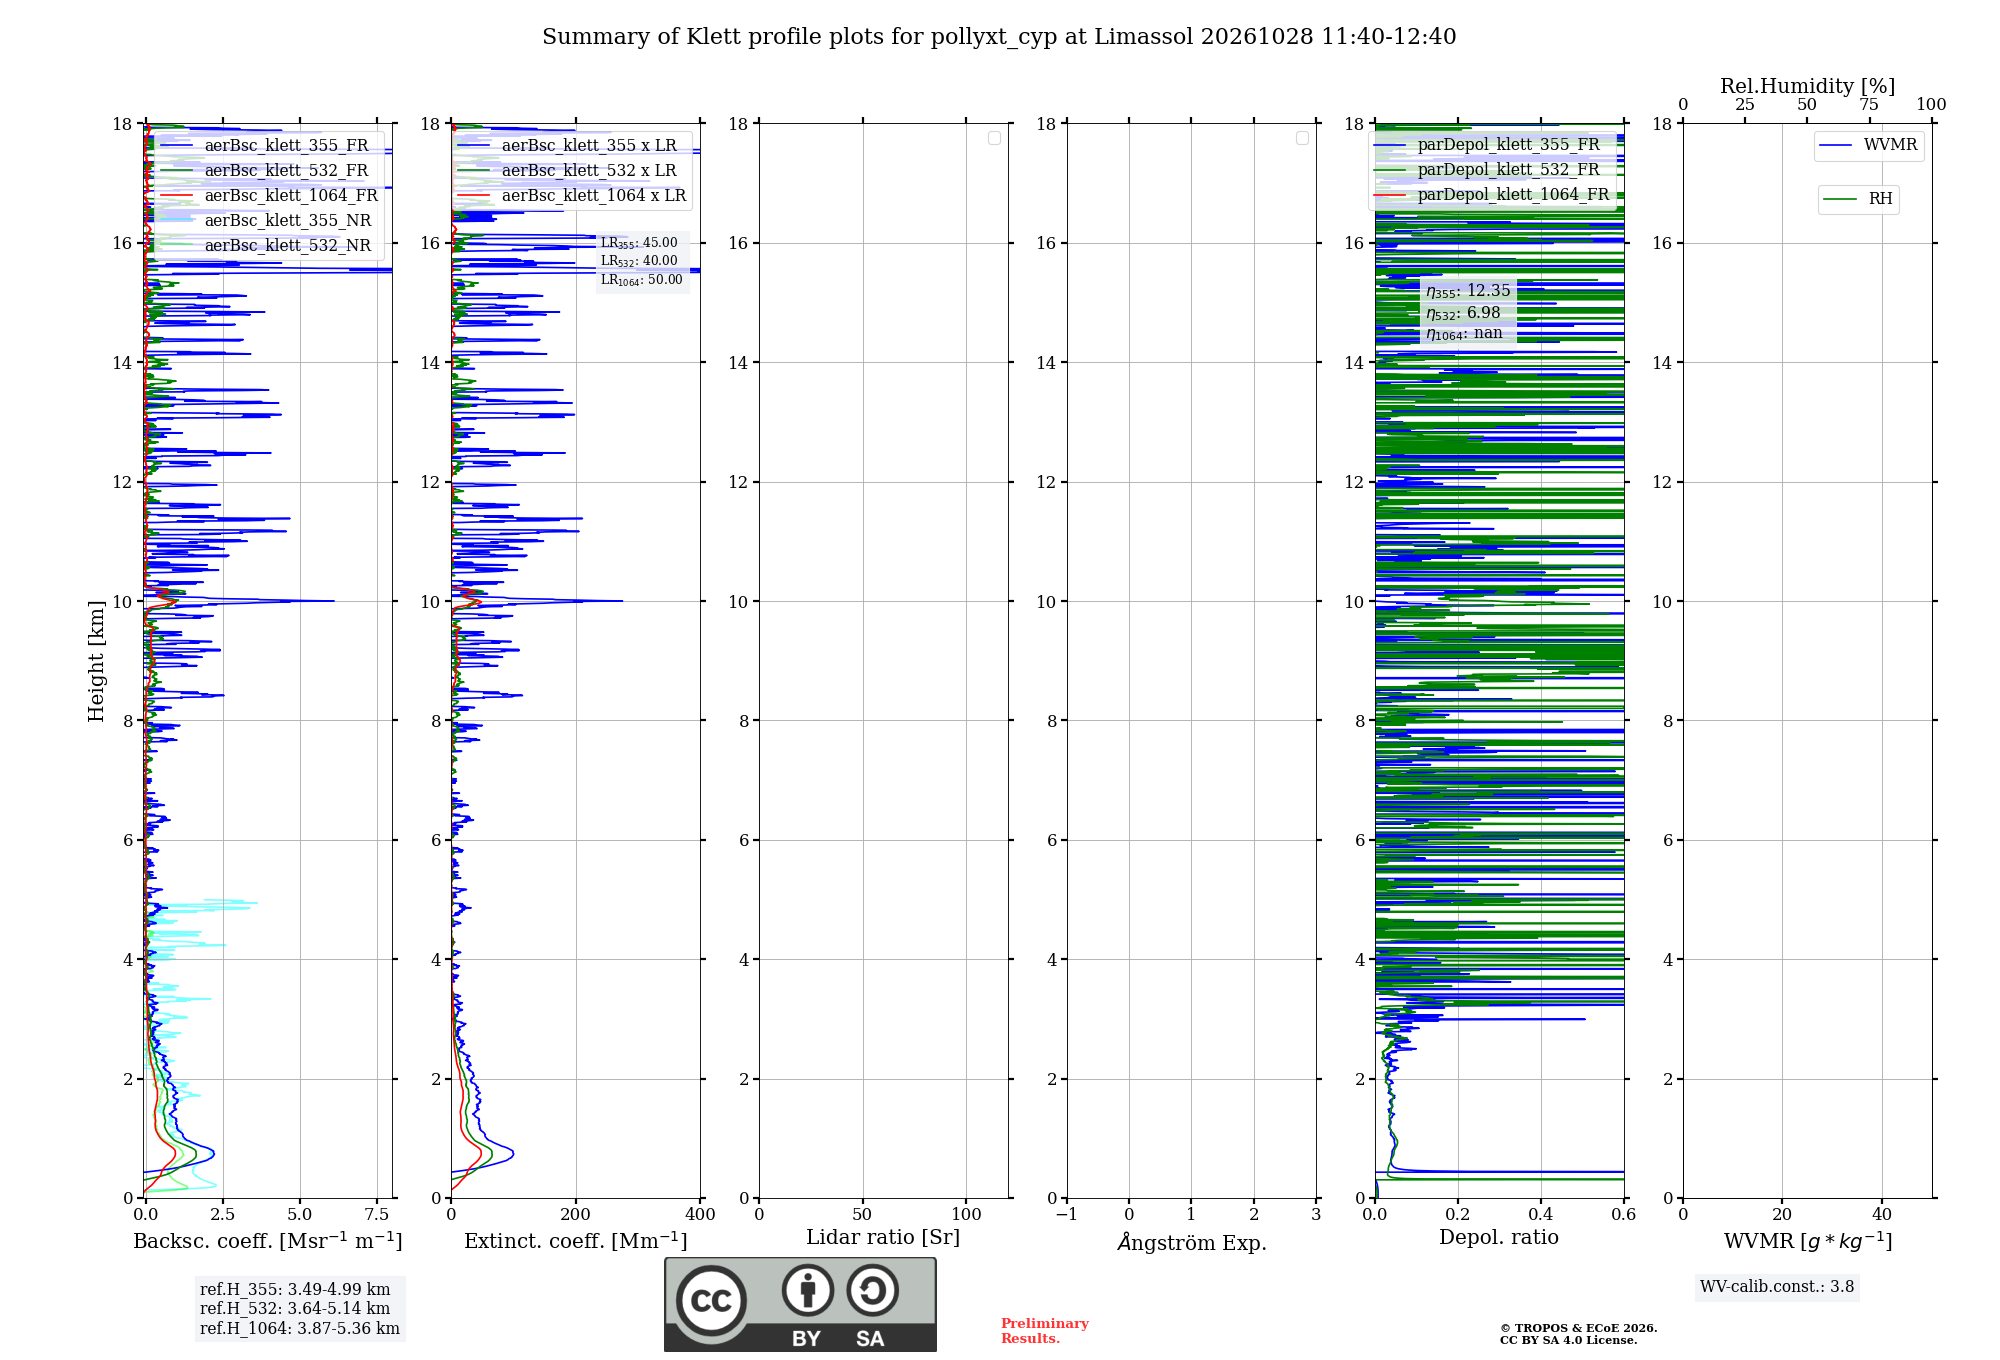Click the LR532: 40.00 annotation

tap(639, 261)
